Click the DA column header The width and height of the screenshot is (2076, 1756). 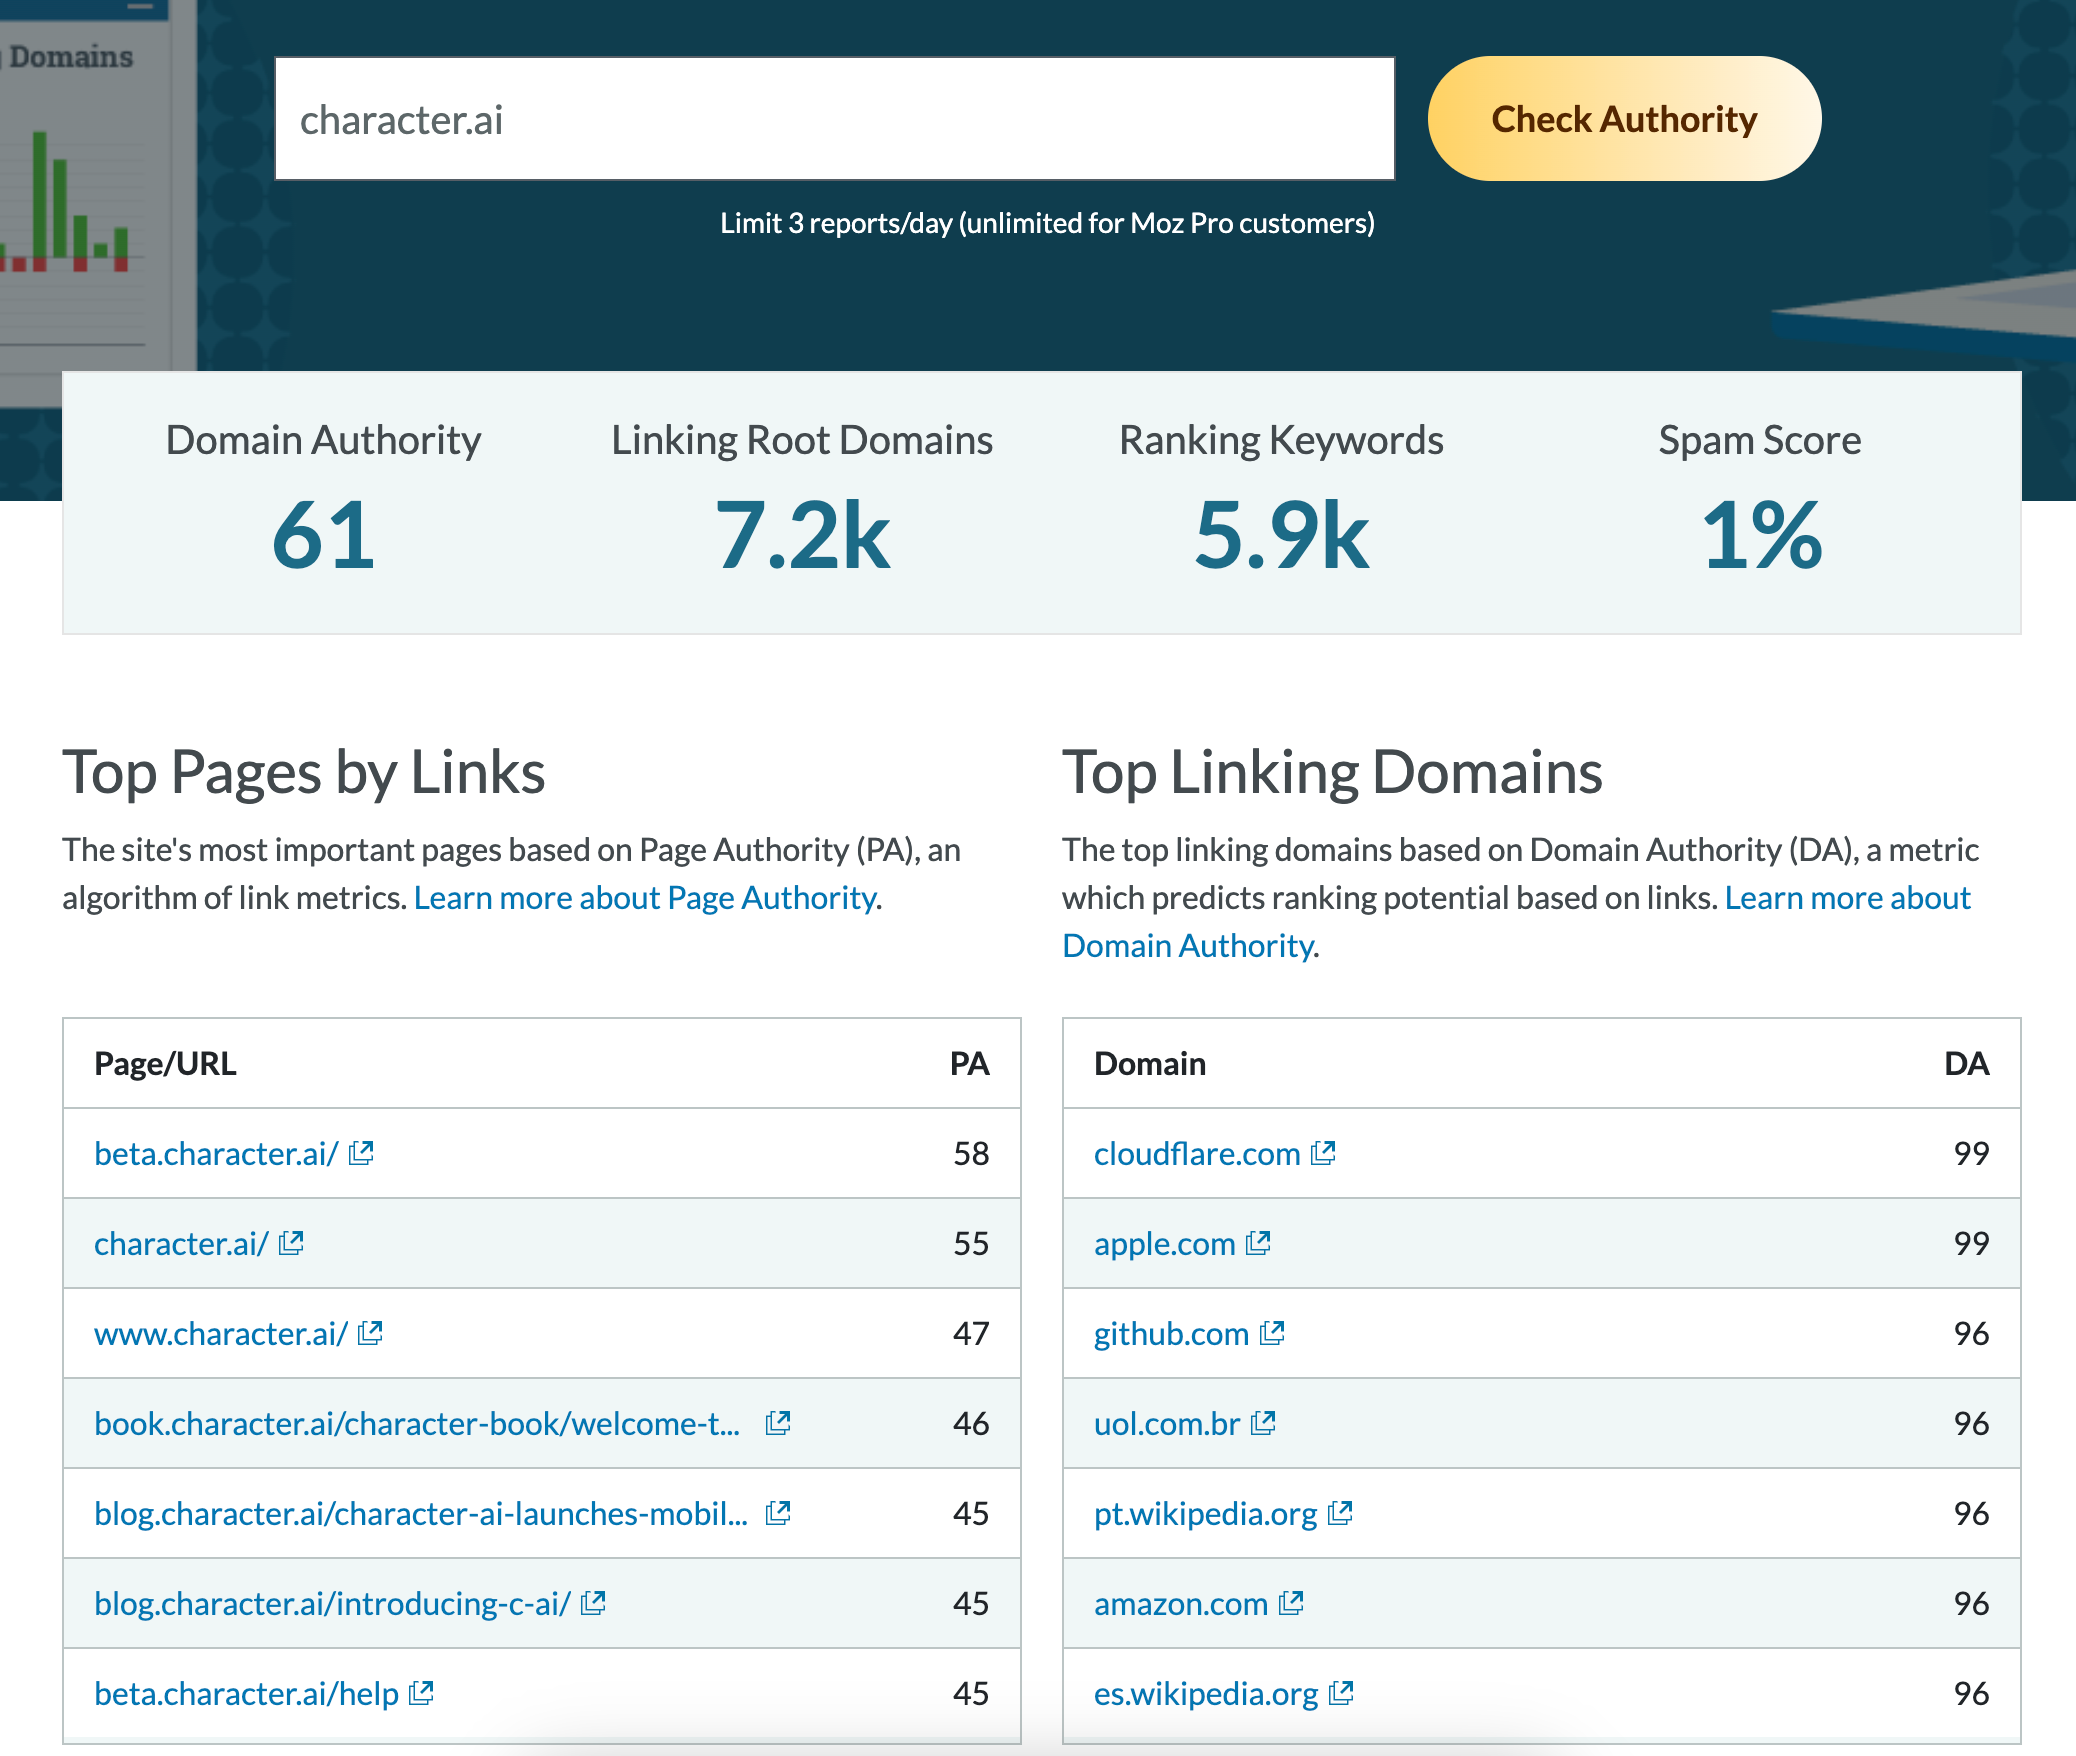coord(1966,1063)
